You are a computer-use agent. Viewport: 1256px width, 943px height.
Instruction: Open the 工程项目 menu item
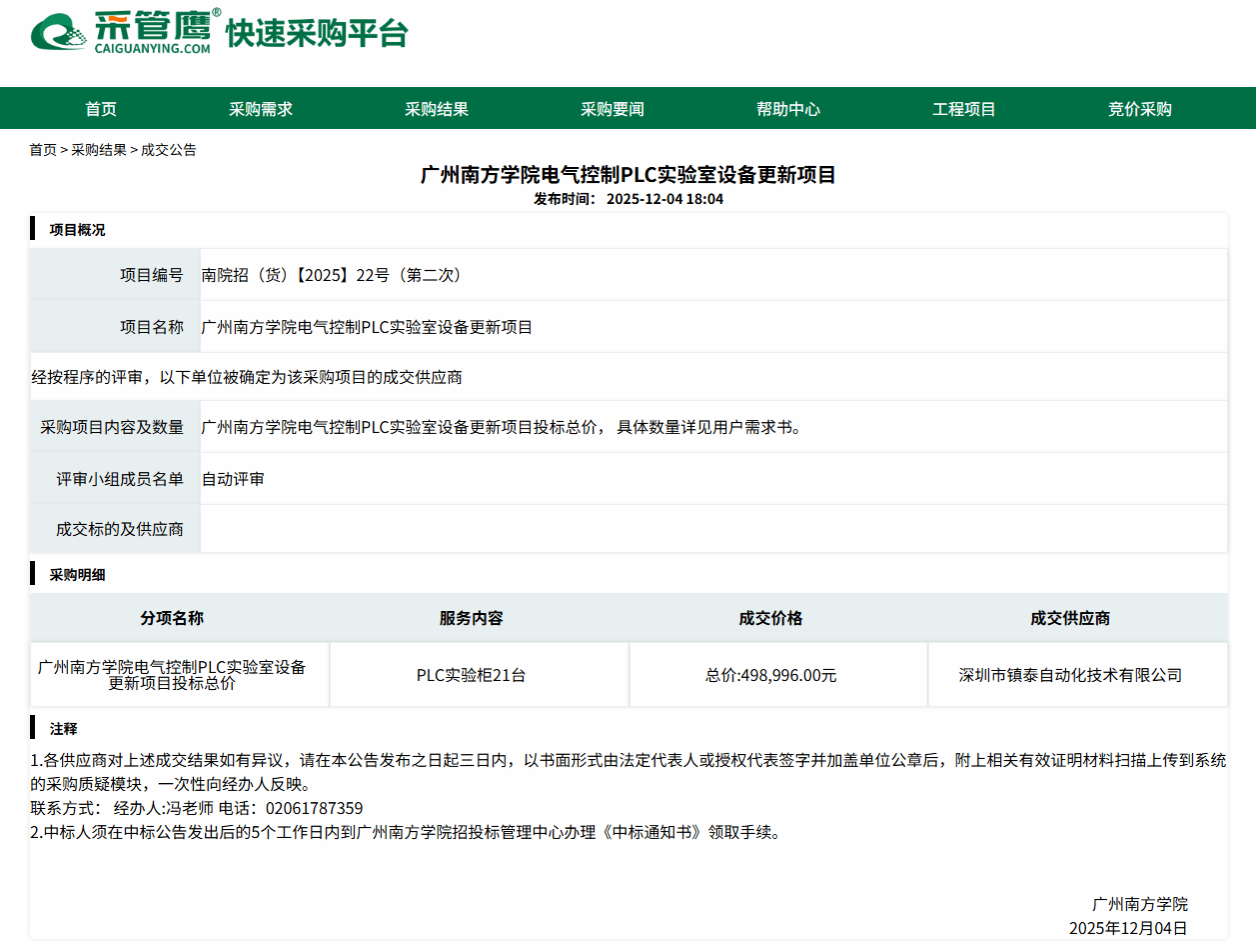point(965,109)
